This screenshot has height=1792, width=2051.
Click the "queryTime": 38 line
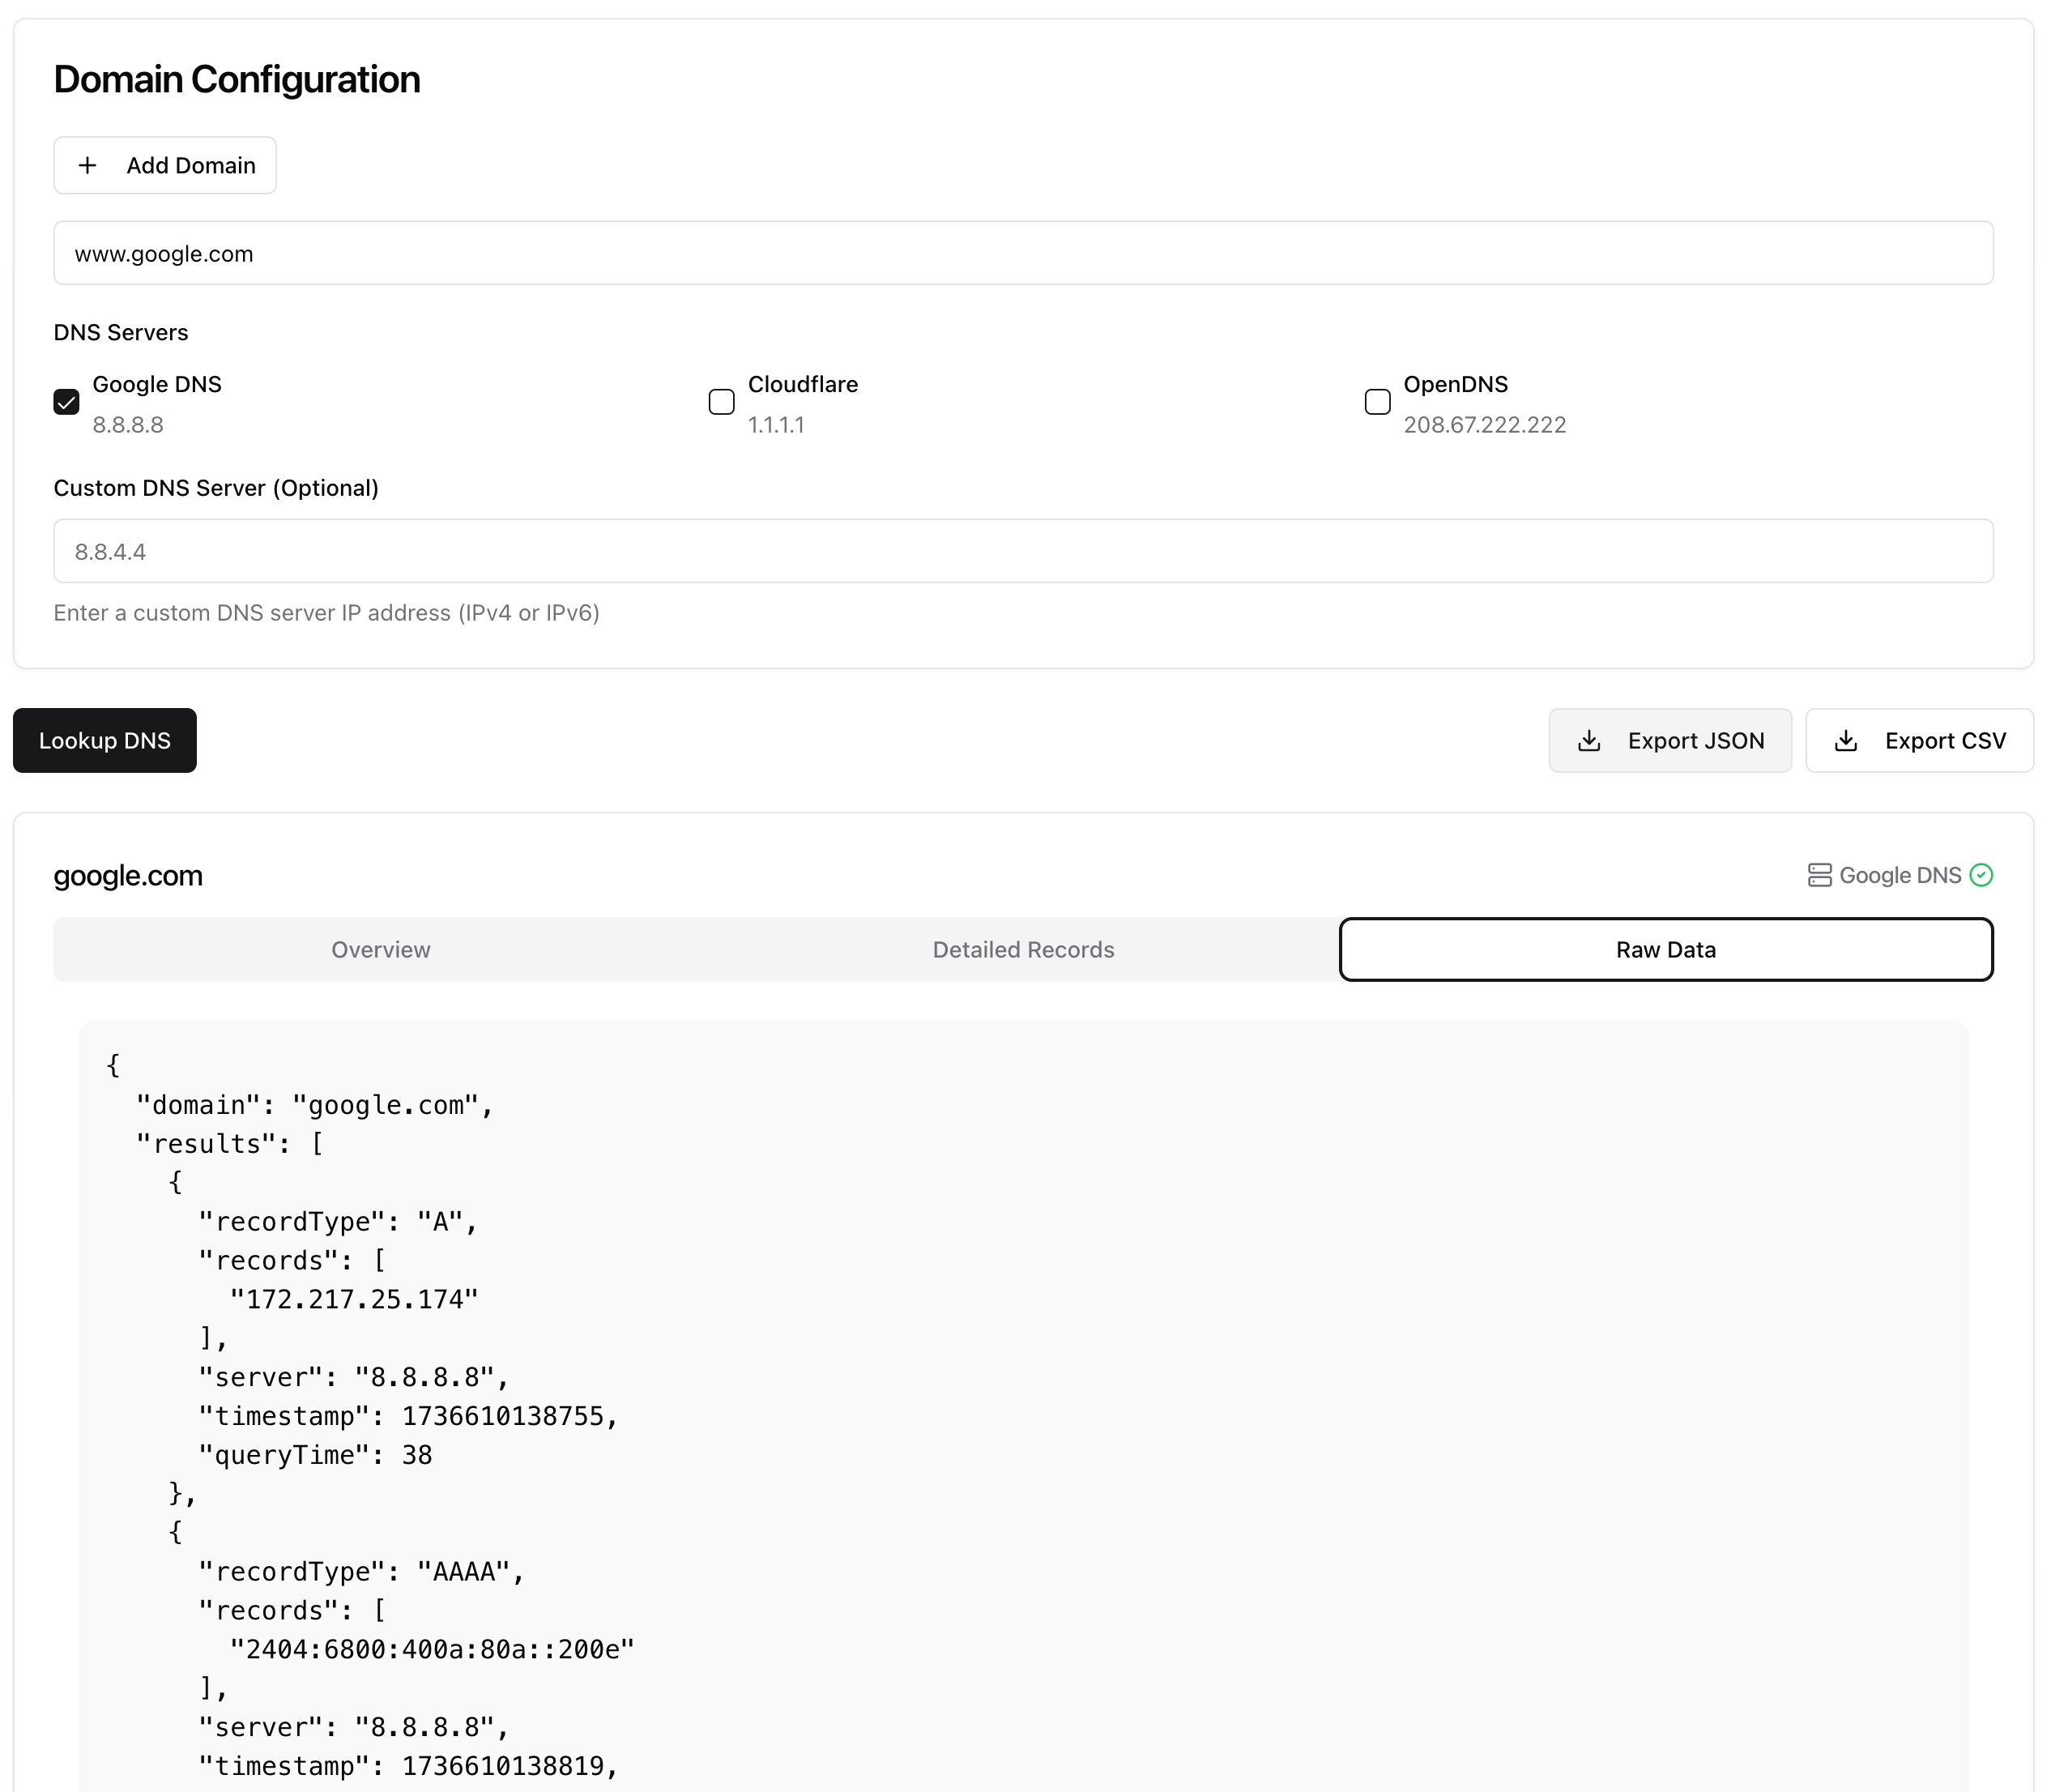point(315,1456)
